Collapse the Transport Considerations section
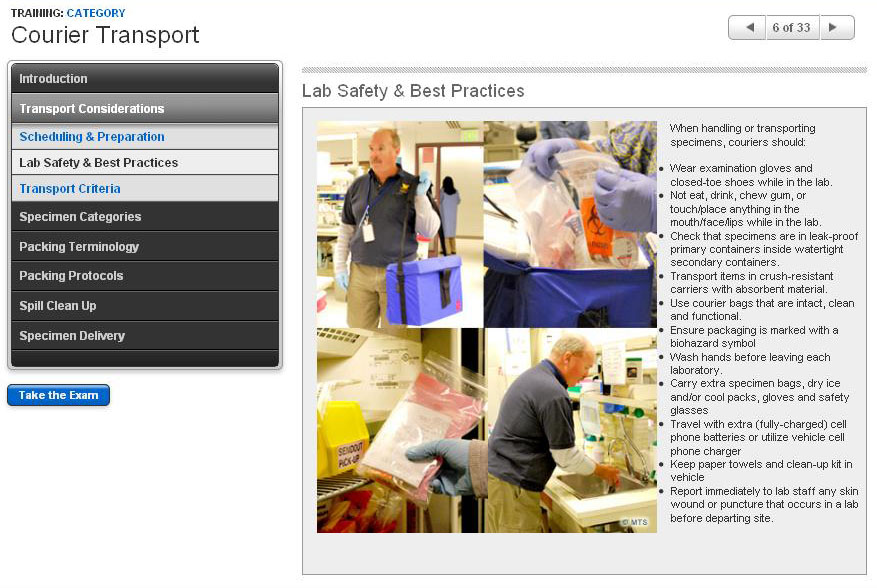The height and width of the screenshot is (588, 877). (144, 109)
